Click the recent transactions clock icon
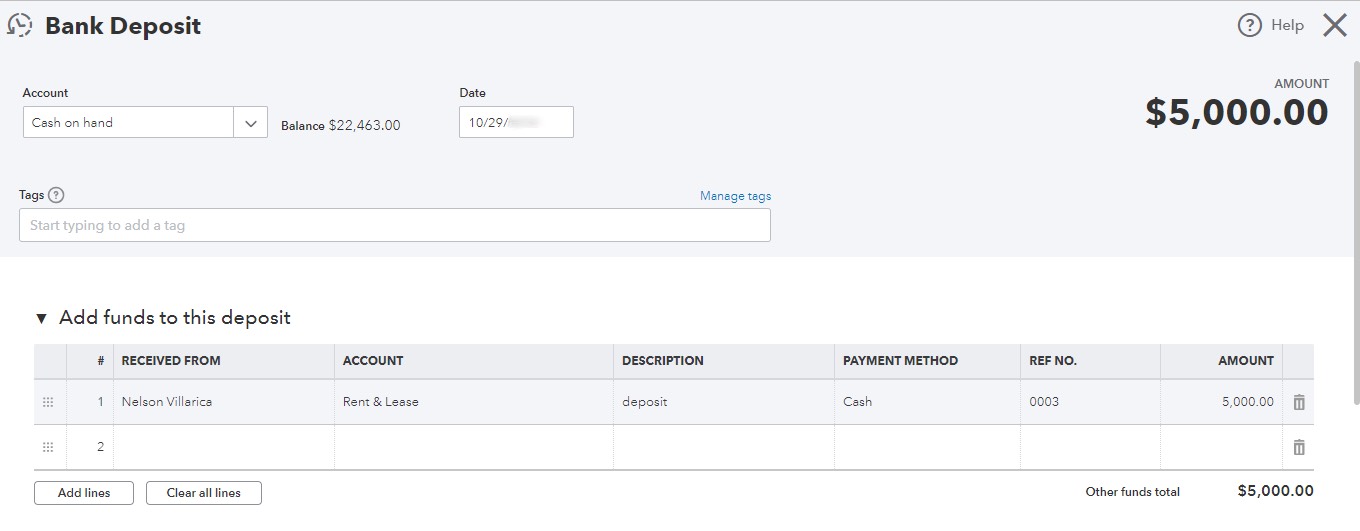The image size is (1360, 531). pyautogui.click(x=20, y=26)
